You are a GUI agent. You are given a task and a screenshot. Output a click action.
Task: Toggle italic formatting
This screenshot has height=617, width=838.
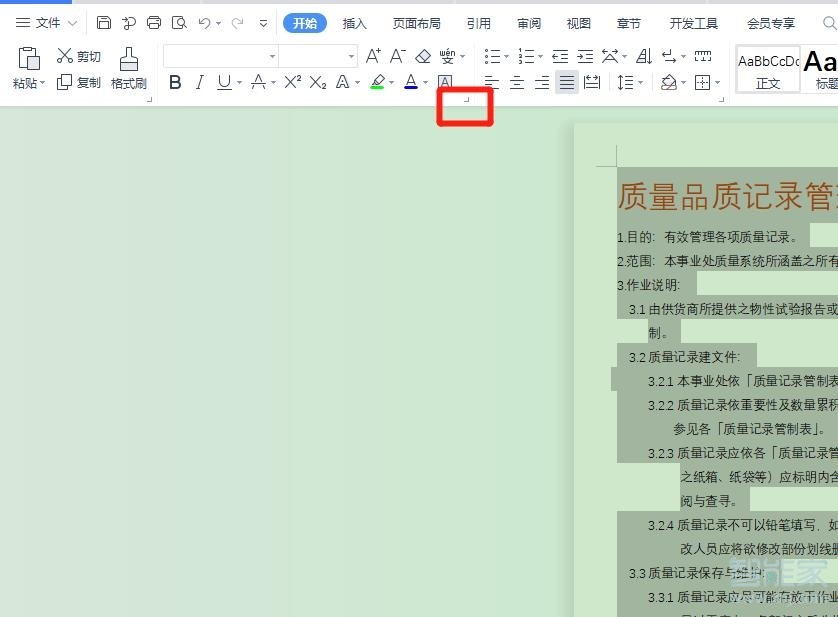199,82
